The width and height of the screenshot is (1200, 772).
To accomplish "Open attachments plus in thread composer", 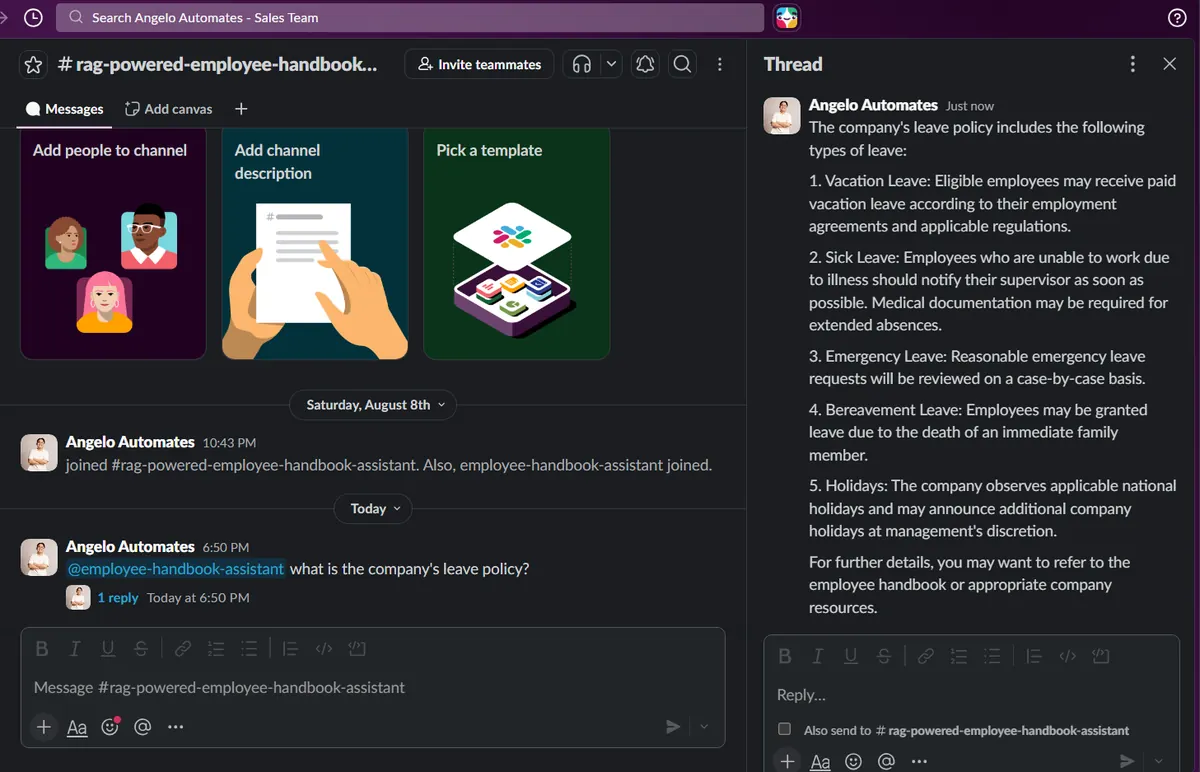I will [x=787, y=761].
